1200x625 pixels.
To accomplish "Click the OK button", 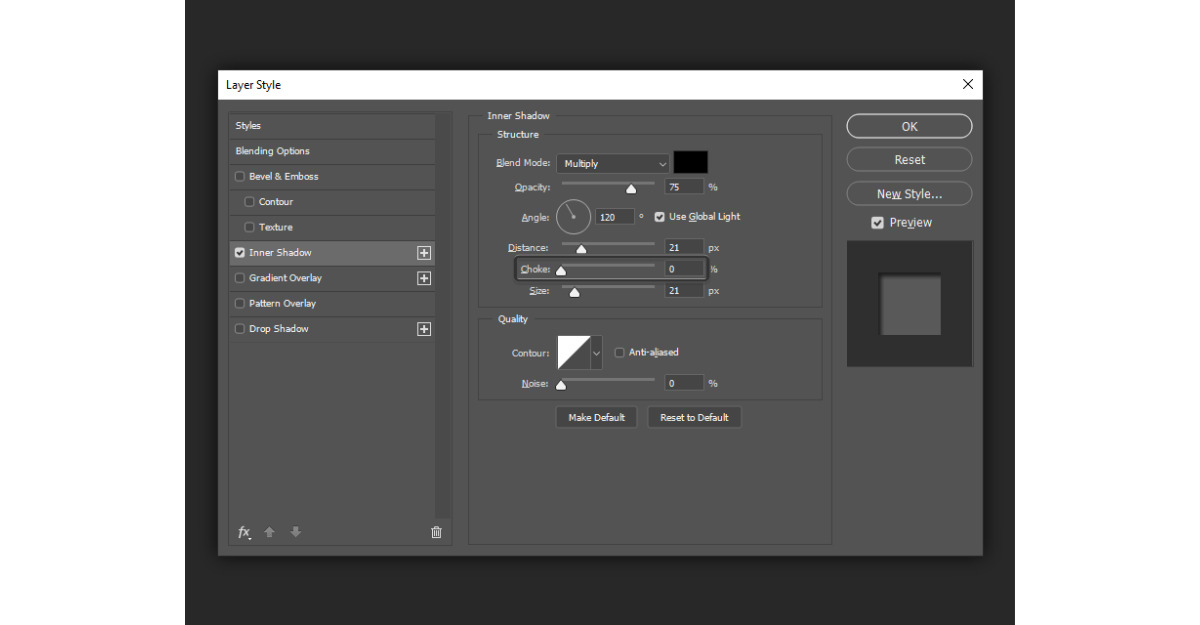I will coord(909,126).
